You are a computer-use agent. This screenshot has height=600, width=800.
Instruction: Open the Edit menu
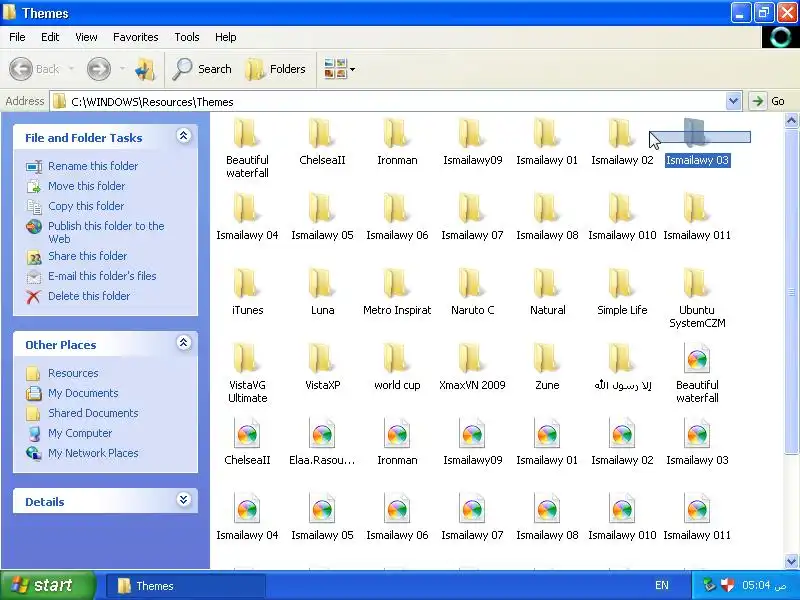pos(50,37)
